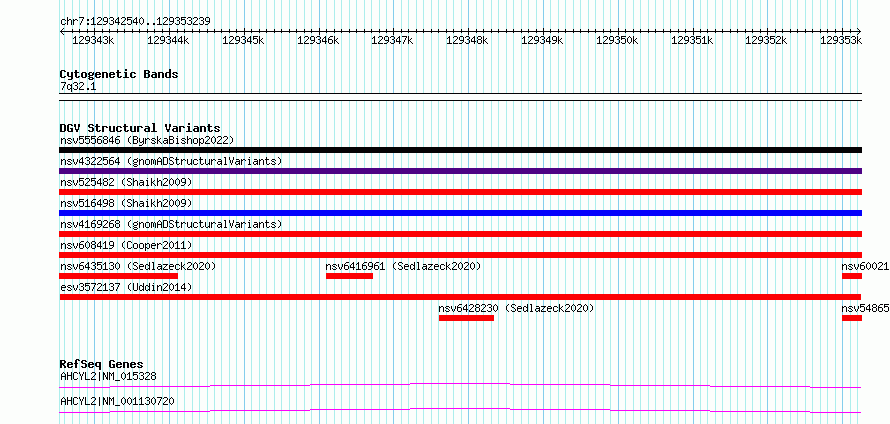Click the 129350k ruler tick label
Screen dimensions: 890x424
coord(618,40)
